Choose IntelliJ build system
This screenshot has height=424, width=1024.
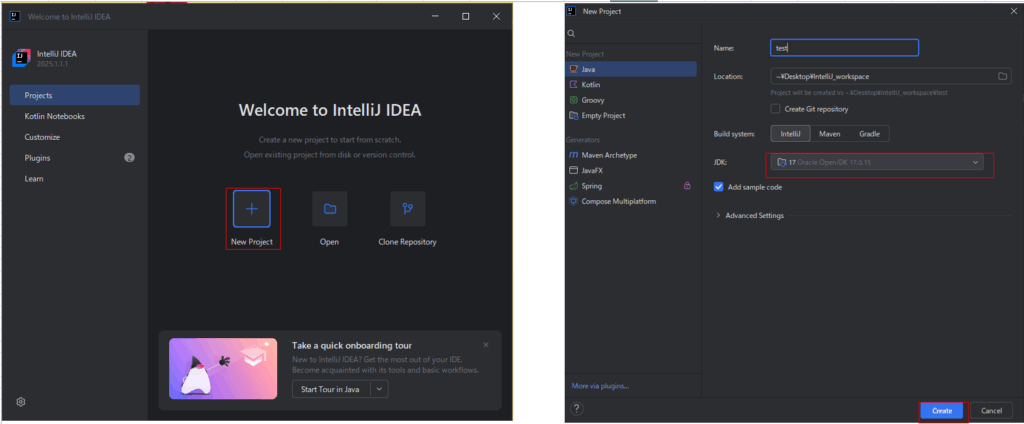(x=790, y=134)
